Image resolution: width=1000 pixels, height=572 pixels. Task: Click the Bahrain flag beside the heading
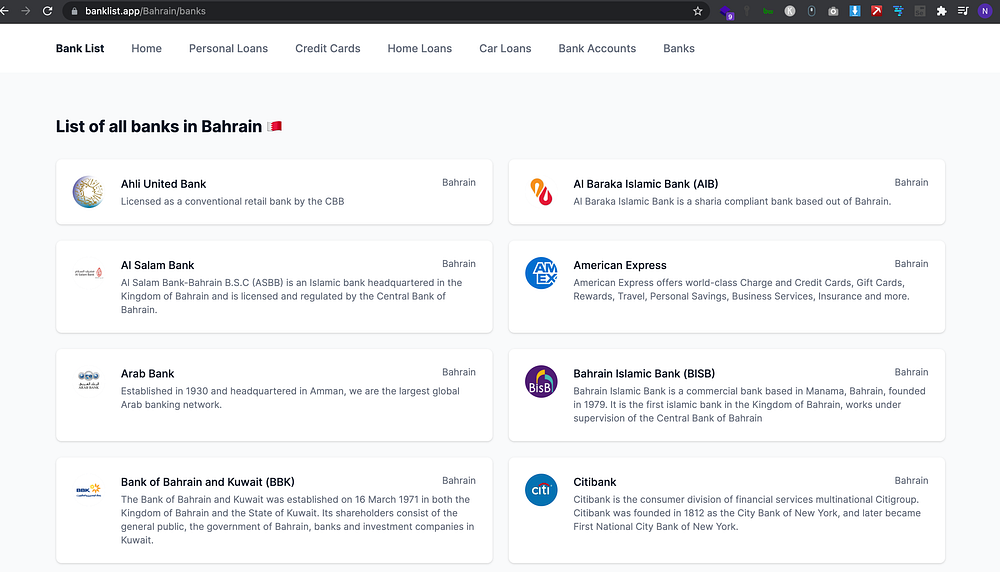click(275, 126)
